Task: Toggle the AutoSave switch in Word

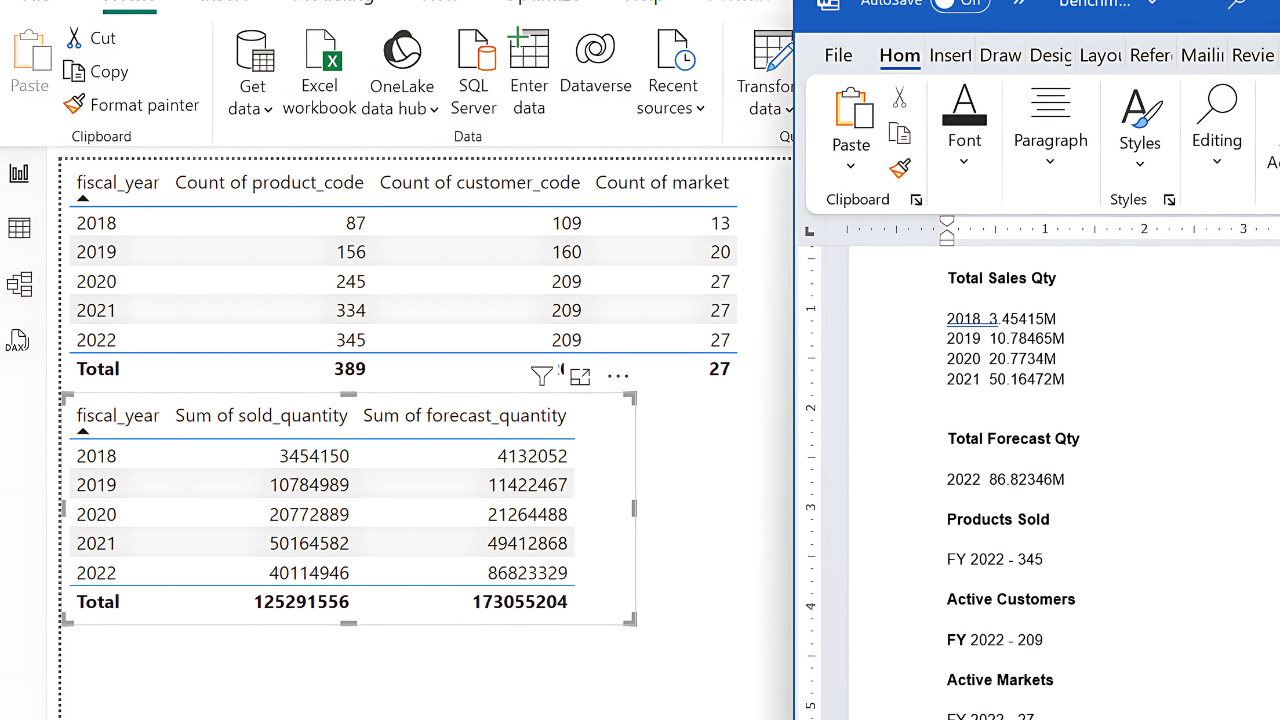Action: pos(958,4)
